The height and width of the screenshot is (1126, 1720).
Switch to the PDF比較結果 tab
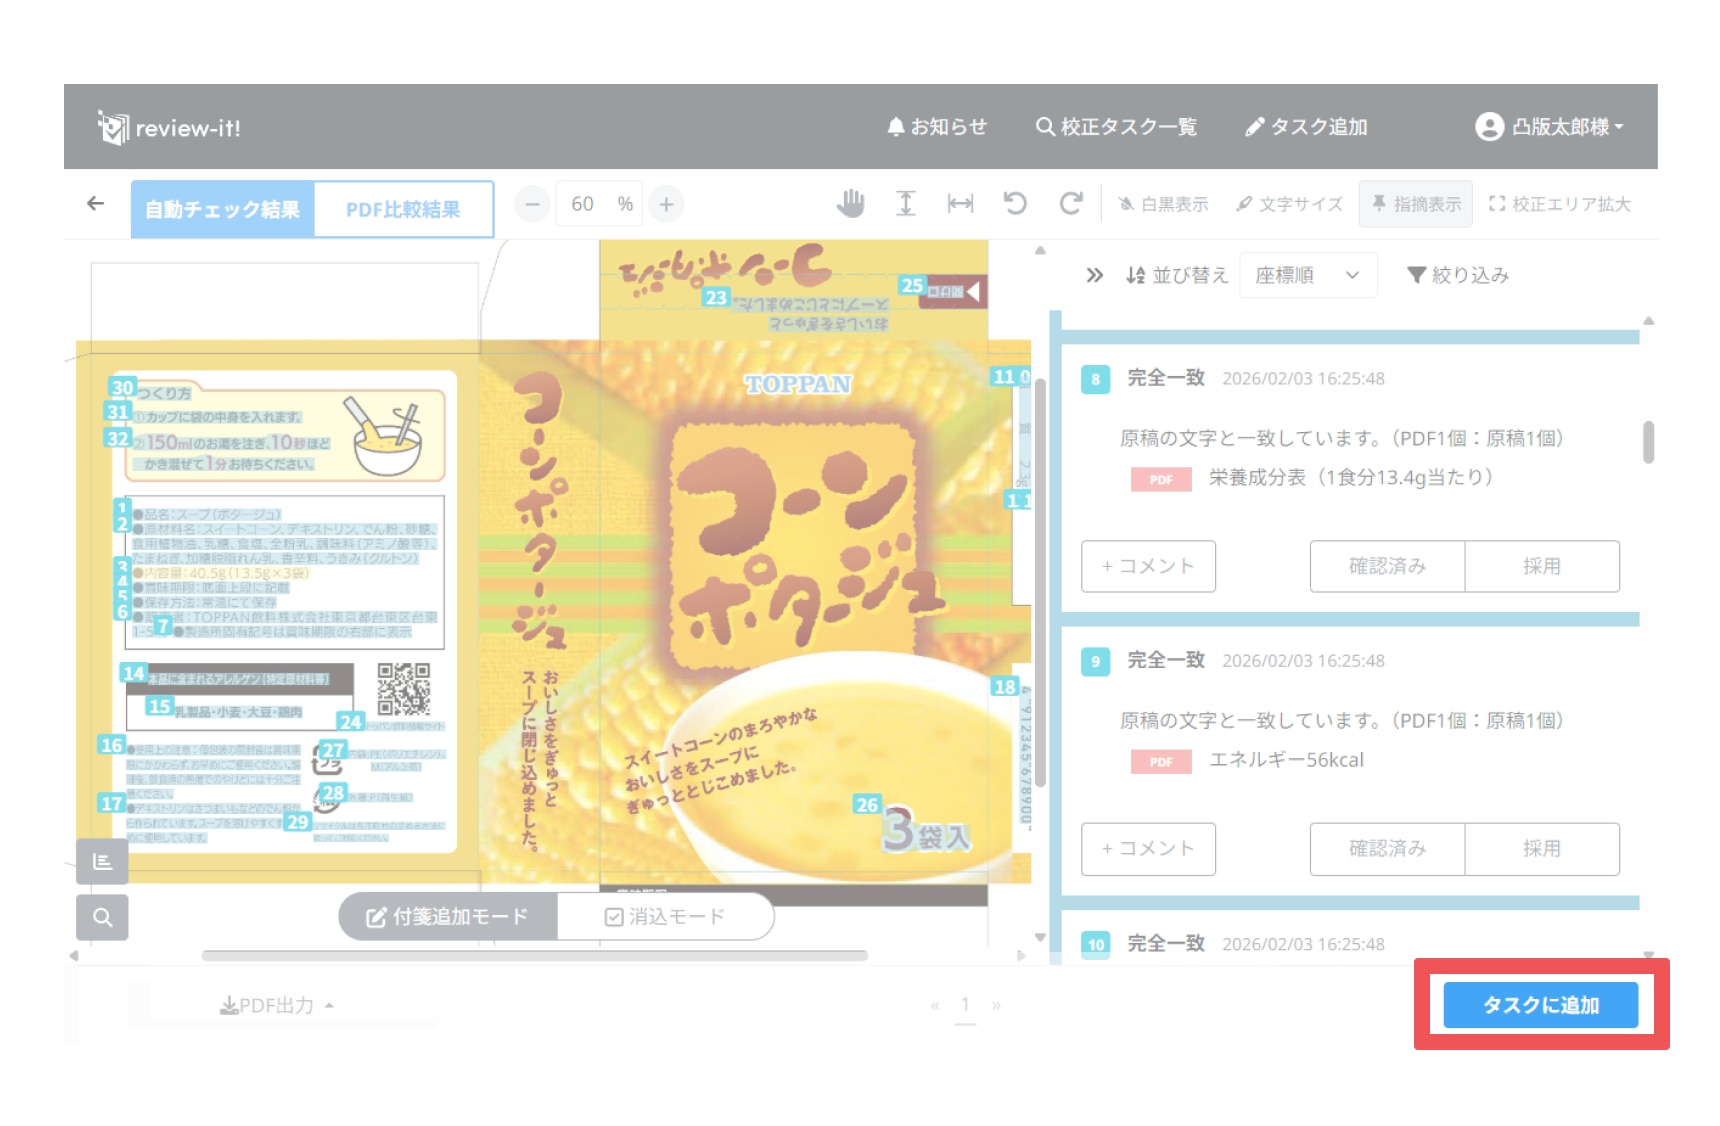click(x=403, y=210)
